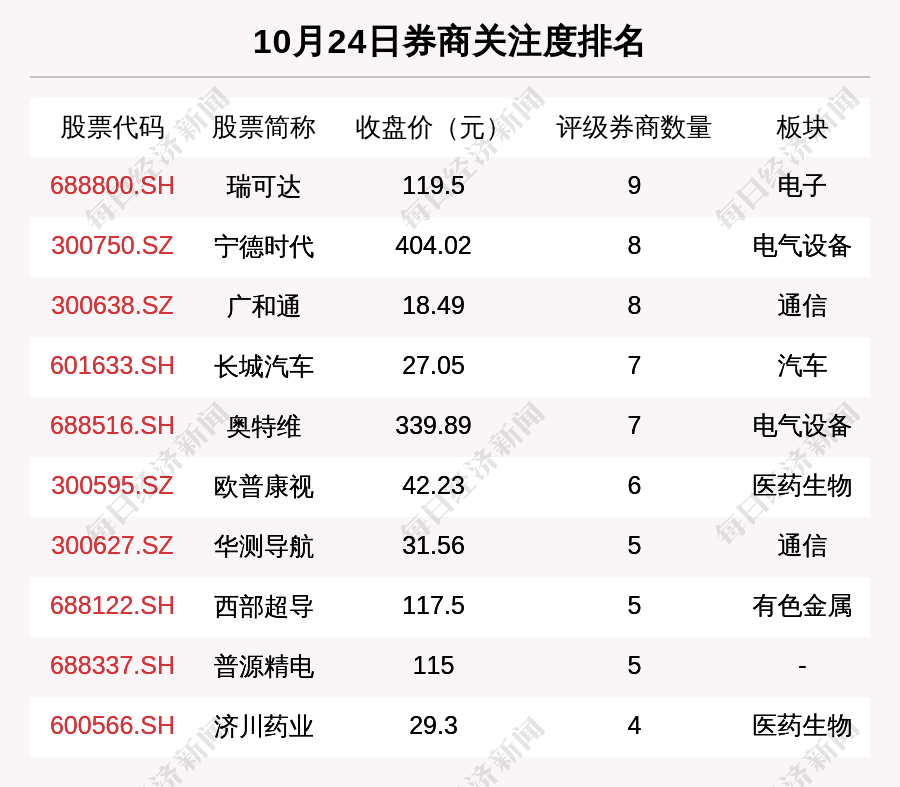Select the 股票简称 column header
This screenshot has height=787, width=900.
[x=263, y=127]
